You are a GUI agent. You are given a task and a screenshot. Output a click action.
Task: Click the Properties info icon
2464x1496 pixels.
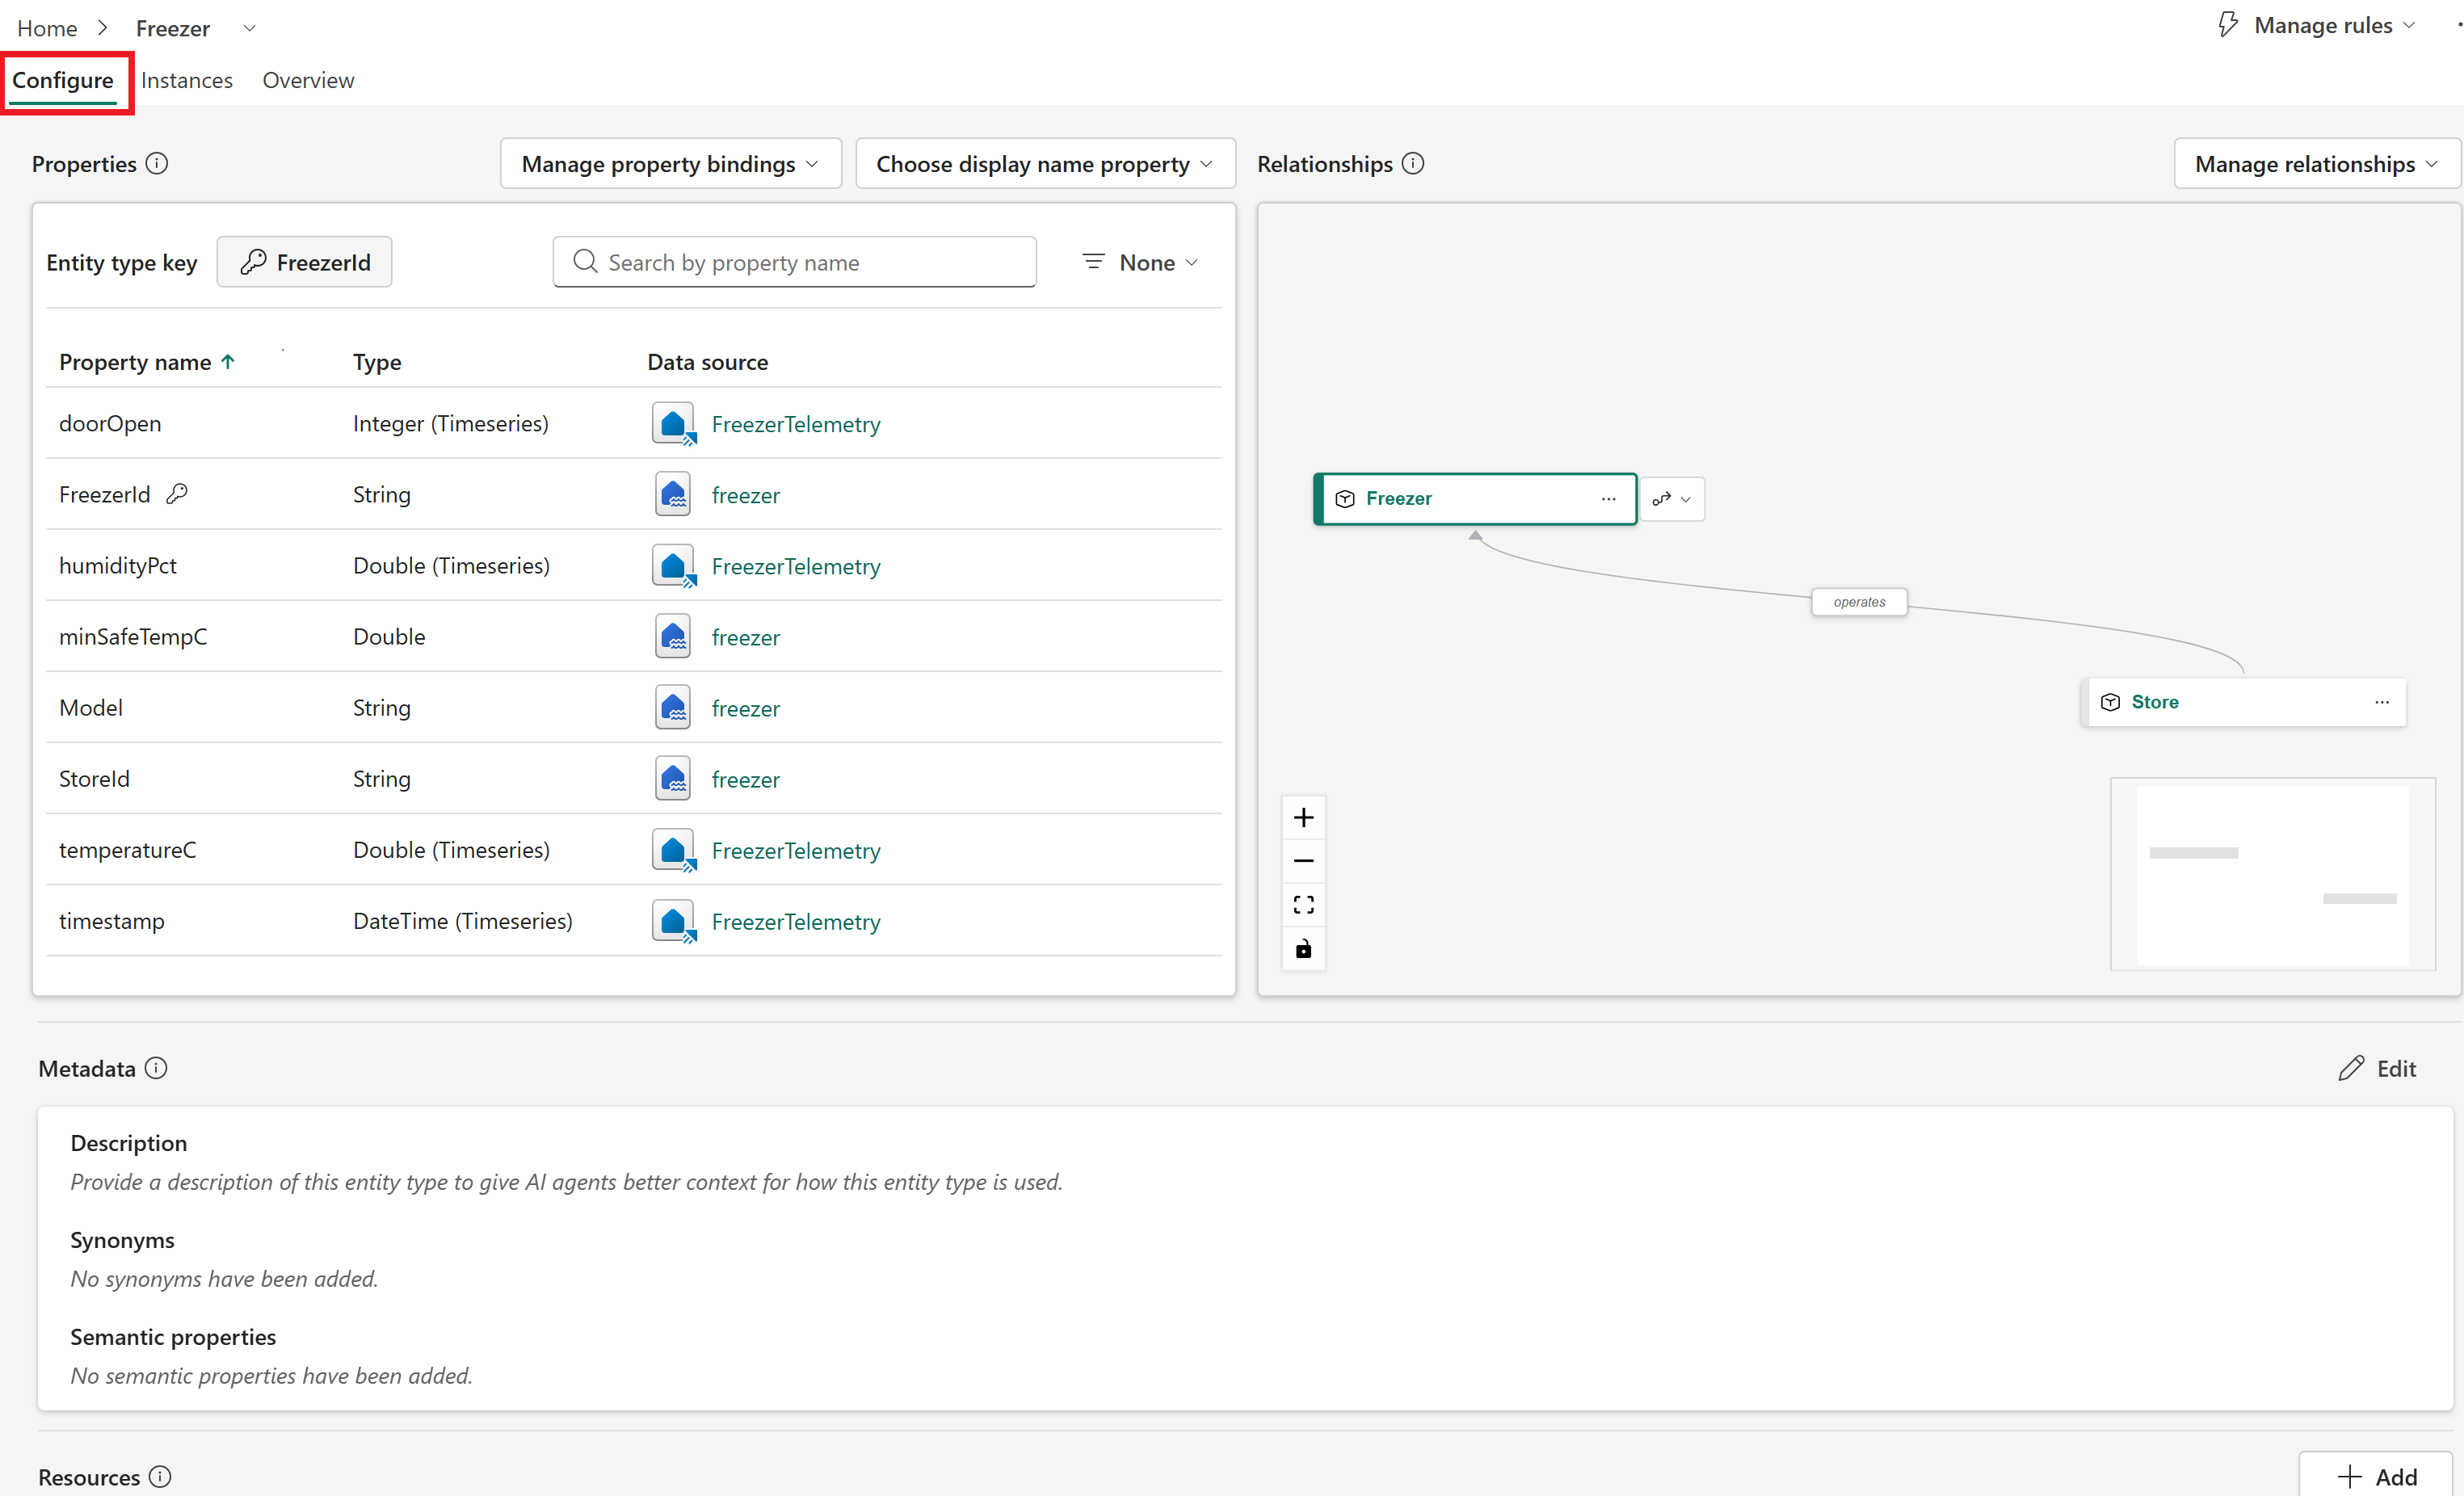[157, 163]
